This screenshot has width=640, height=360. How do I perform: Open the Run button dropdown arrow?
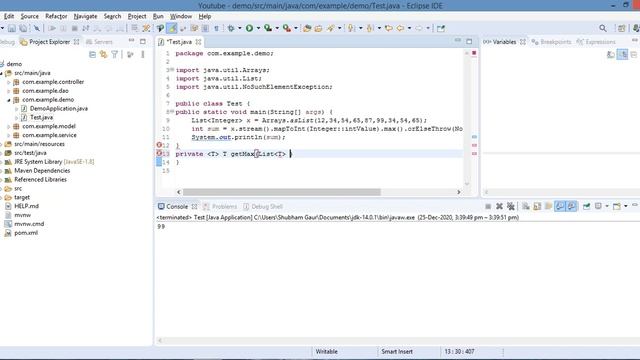click(x=258, y=28)
